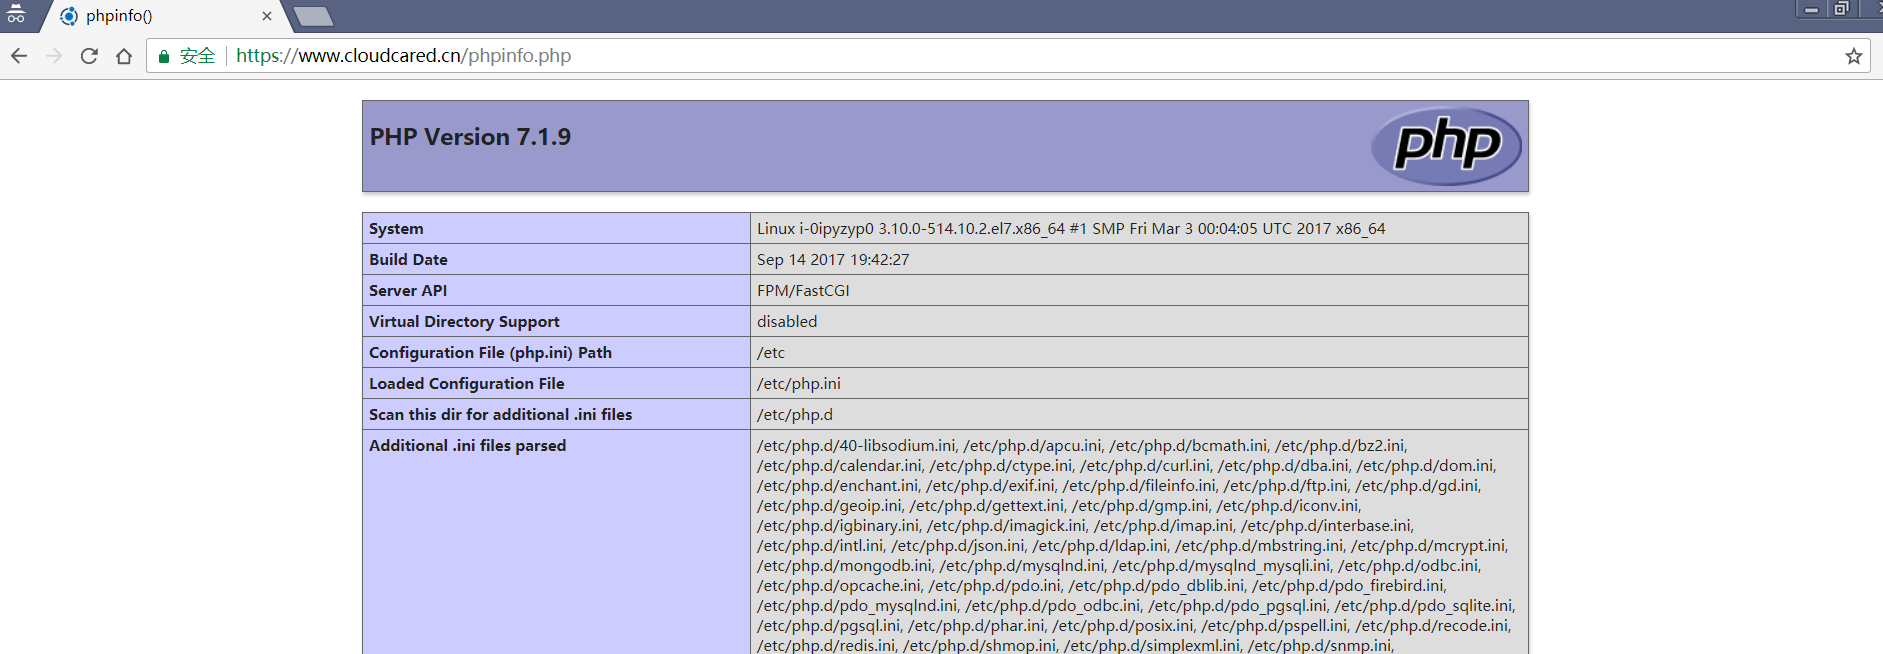The width and height of the screenshot is (1883, 654).
Task: Bookmark this page with the star icon
Action: [x=1853, y=56]
